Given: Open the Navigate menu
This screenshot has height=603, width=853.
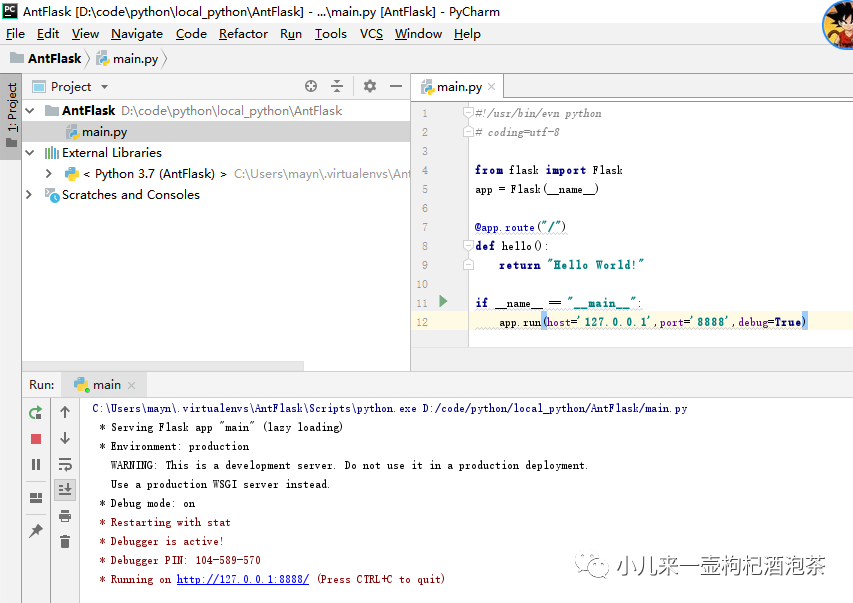Looking at the screenshot, I should coord(137,34).
